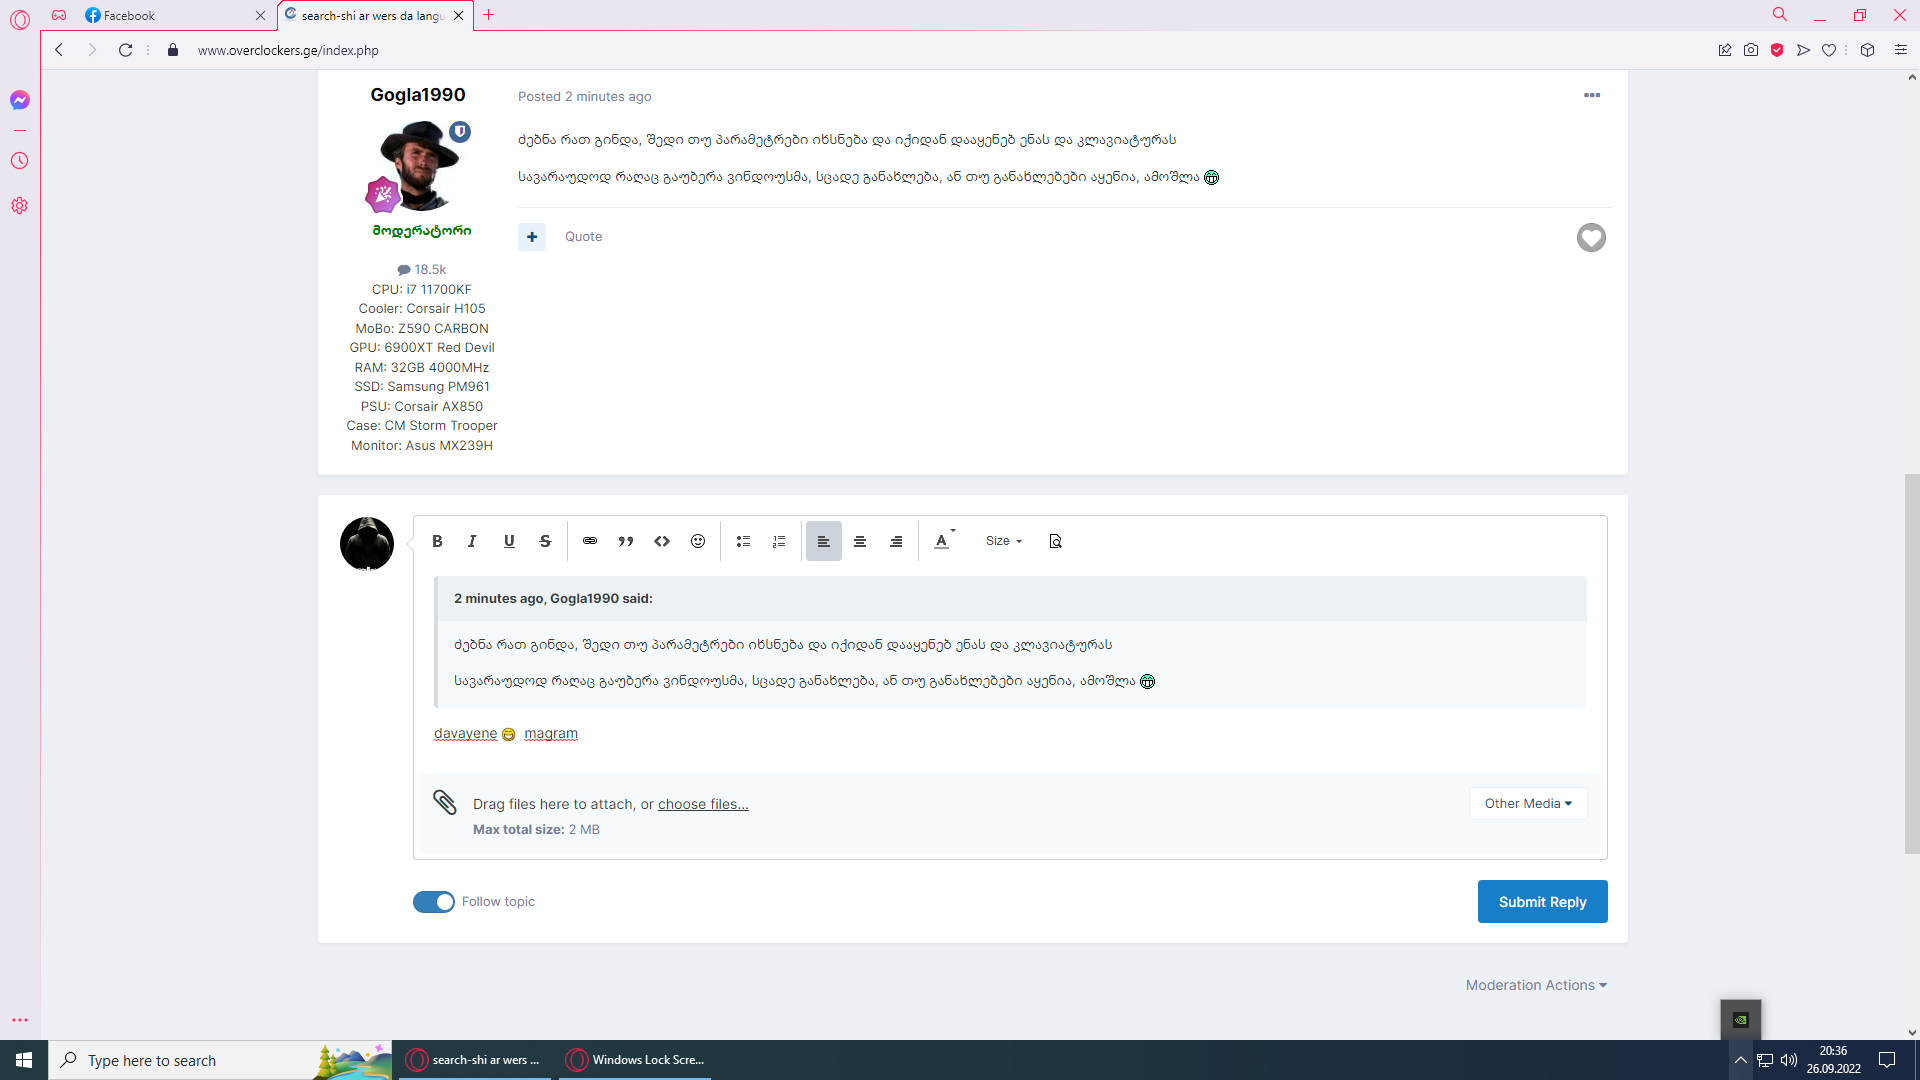Open the Size dropdown in editor
1920x1080 pixels.
click(x=1003, y=541)
